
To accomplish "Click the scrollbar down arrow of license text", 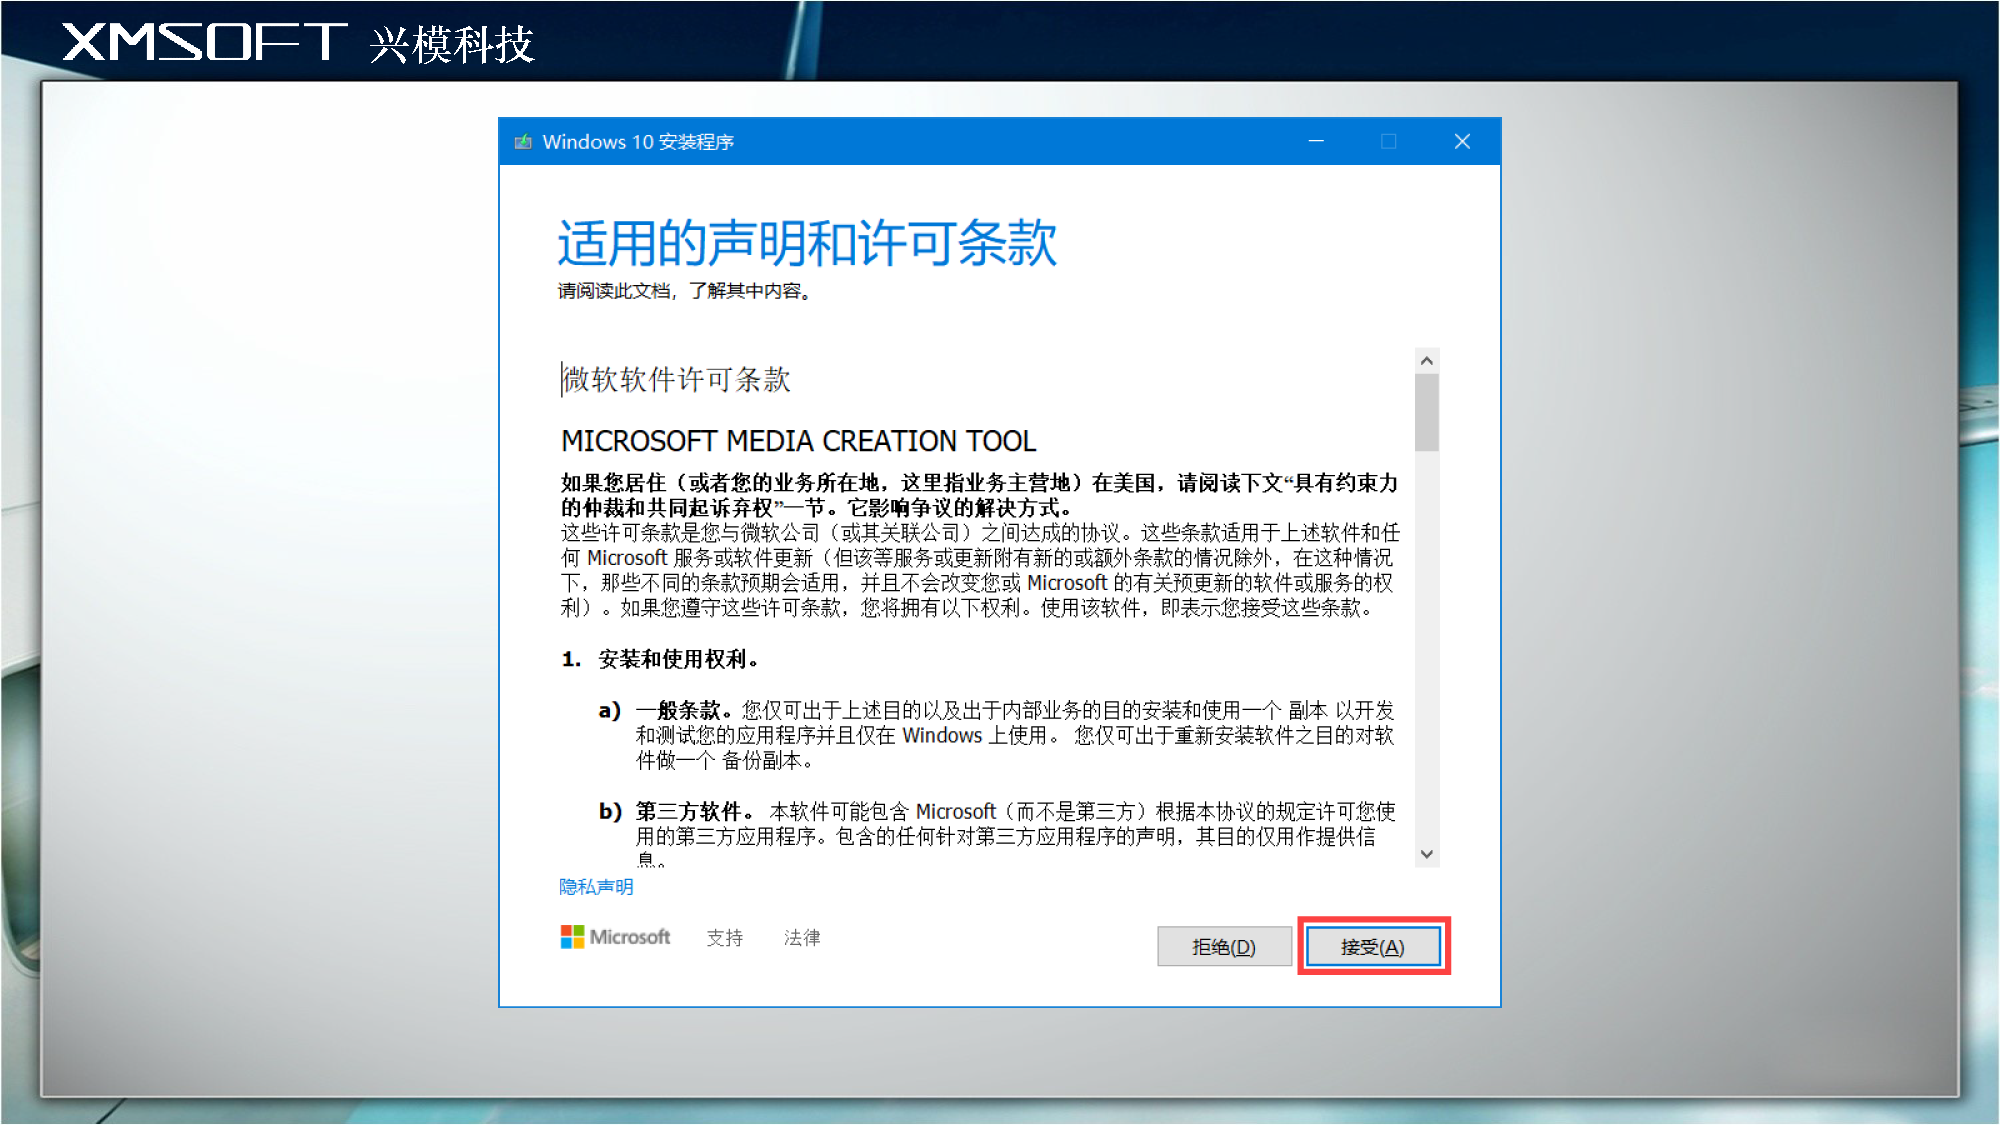I will tap(1427, 854).
